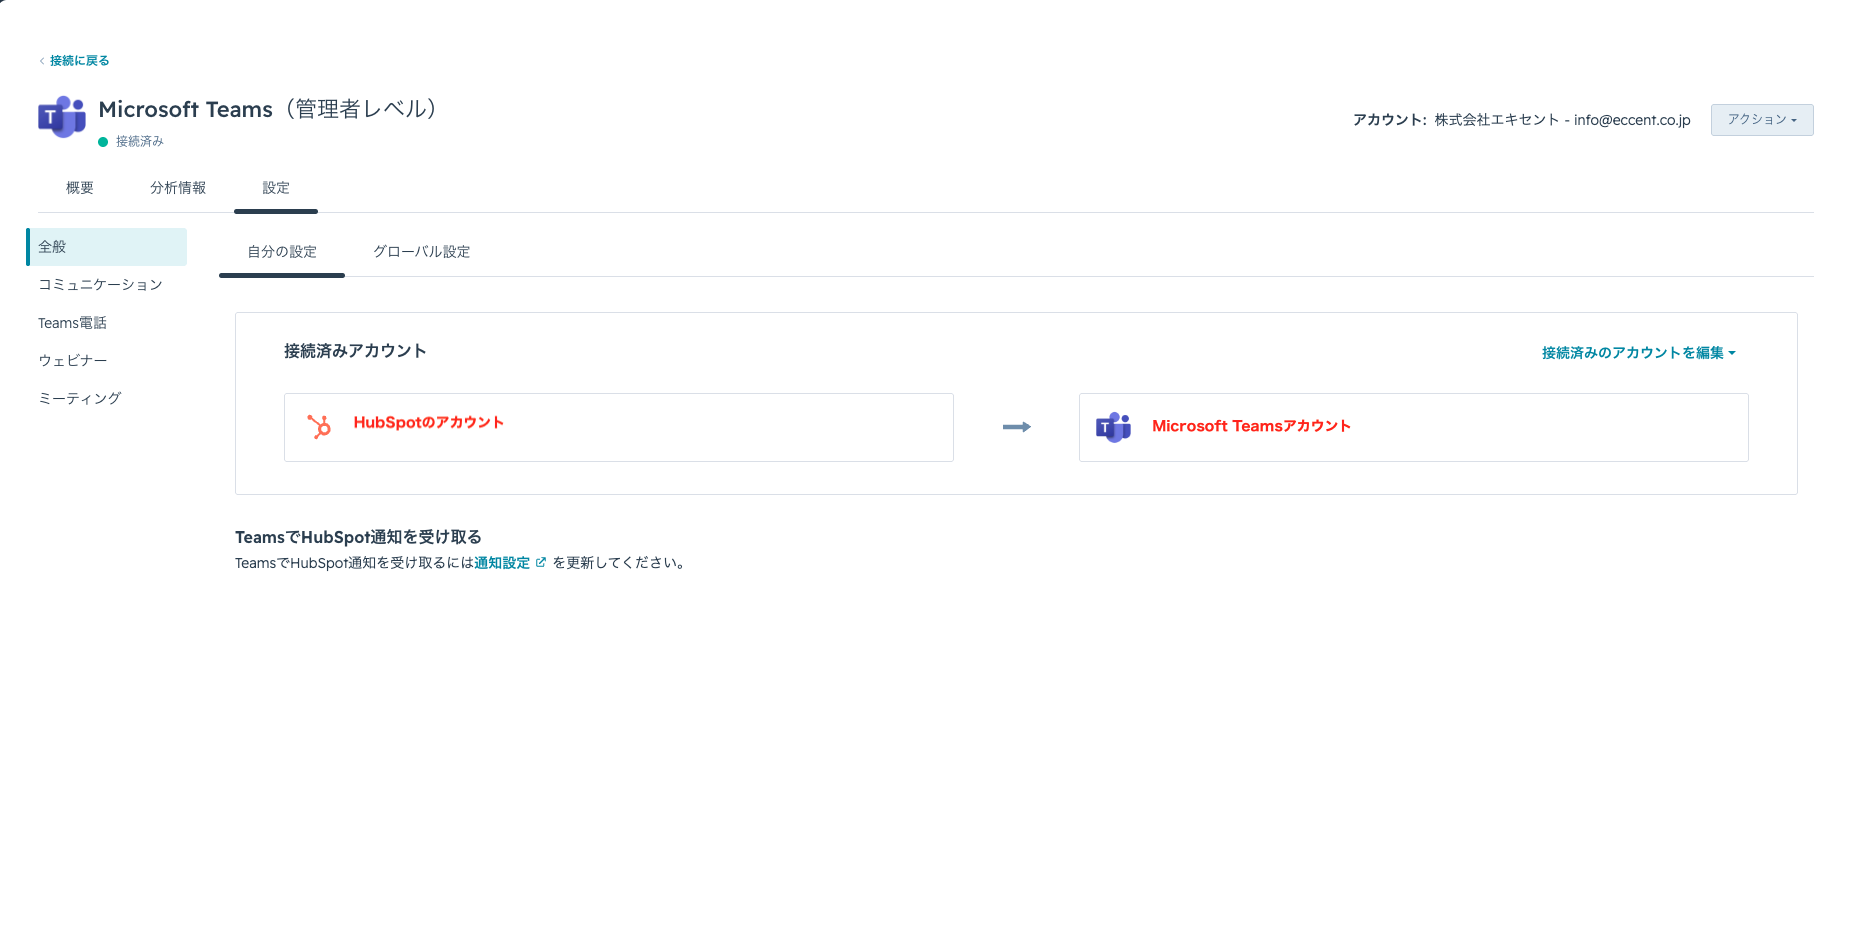Image resolution: width=1852 pixels, height=946 pixels.
Task: Click the back chevron beside 接続に戻る
Action: click(x=42, y=61)
